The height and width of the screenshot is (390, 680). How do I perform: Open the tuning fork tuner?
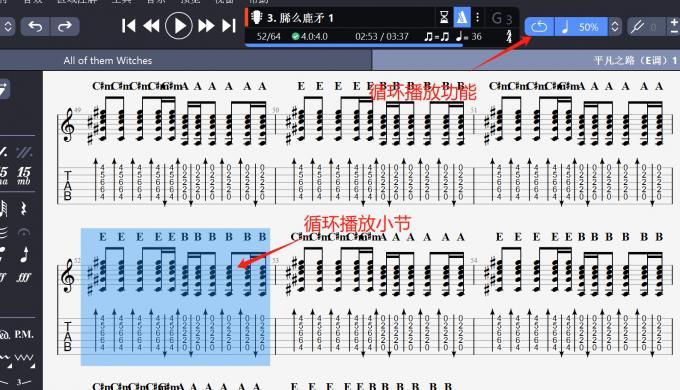[x=637, y=27]
